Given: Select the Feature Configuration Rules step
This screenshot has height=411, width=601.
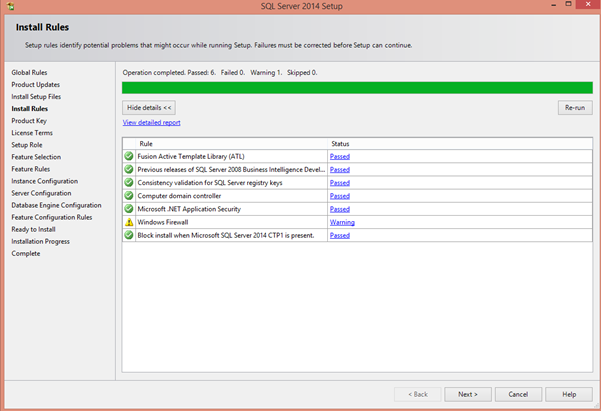Looking at the screenshot, I should 52,217.
